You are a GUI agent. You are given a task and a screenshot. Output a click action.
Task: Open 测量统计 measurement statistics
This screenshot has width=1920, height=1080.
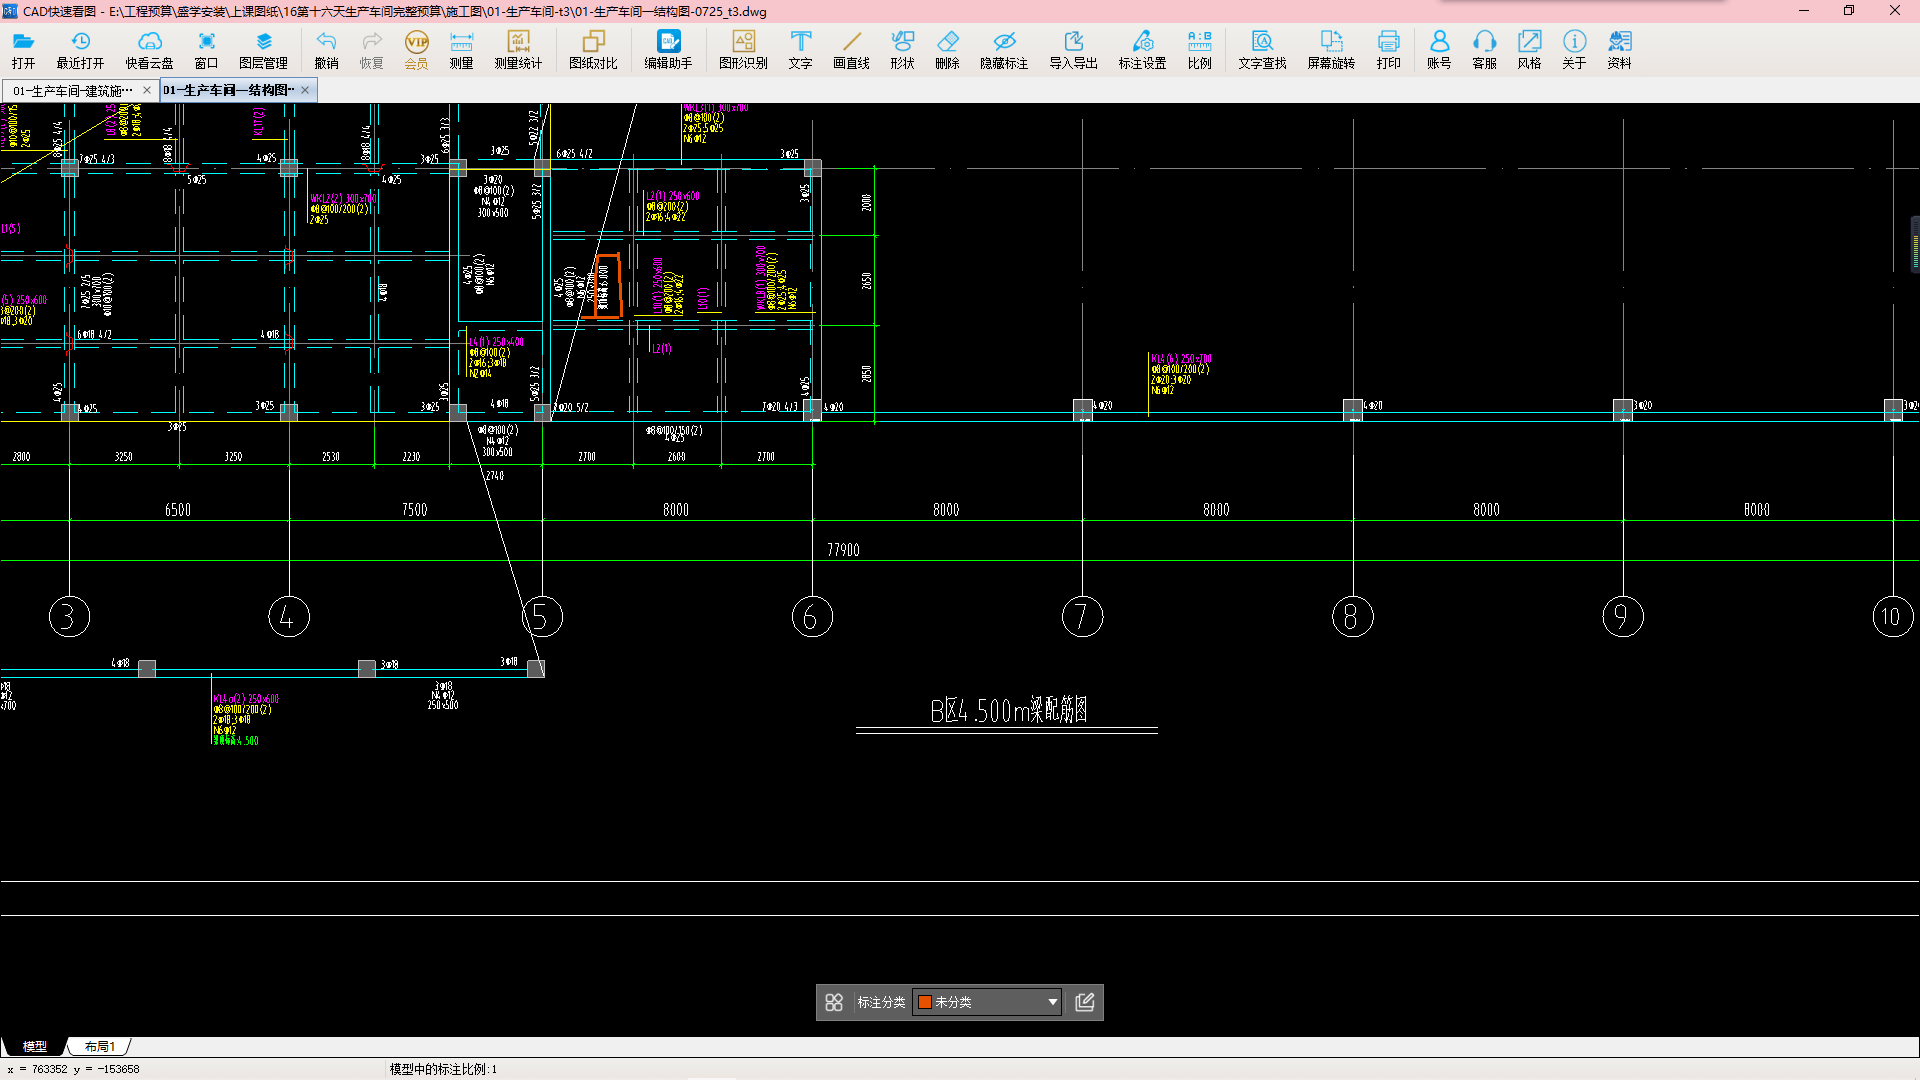pos(518,49)
